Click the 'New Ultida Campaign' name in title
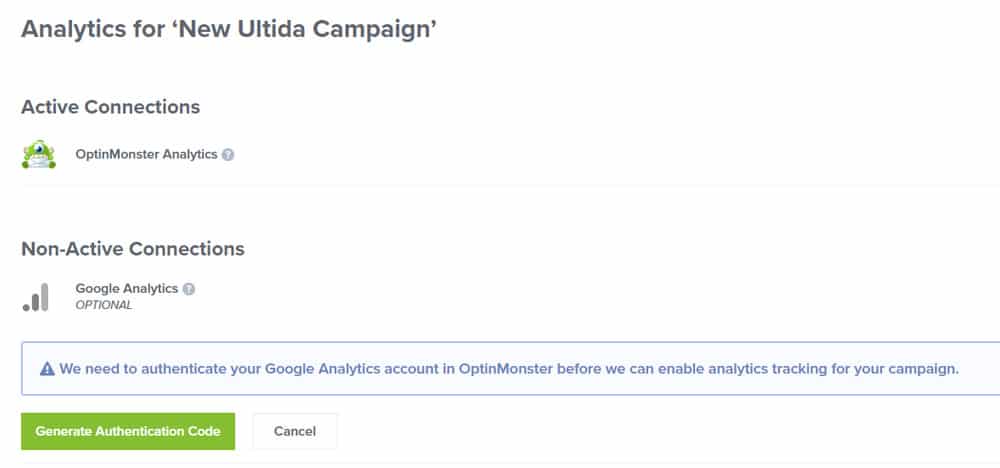Image resolution: width=1000 pixels, height=468 pixels. 305,29
